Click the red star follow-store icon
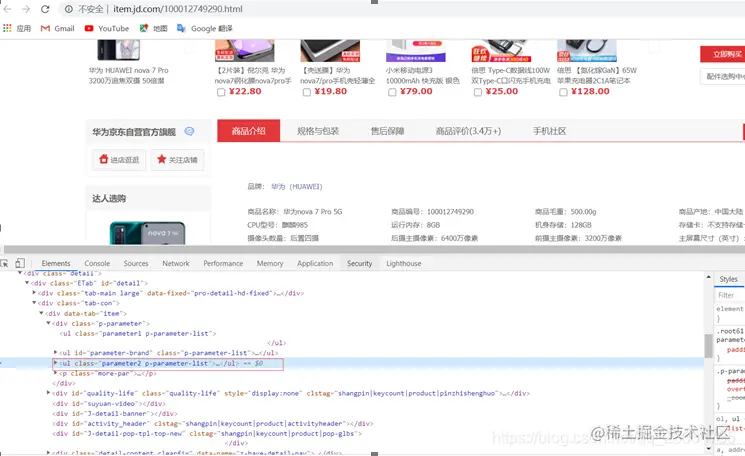The image size is (745, 456). 162,159
